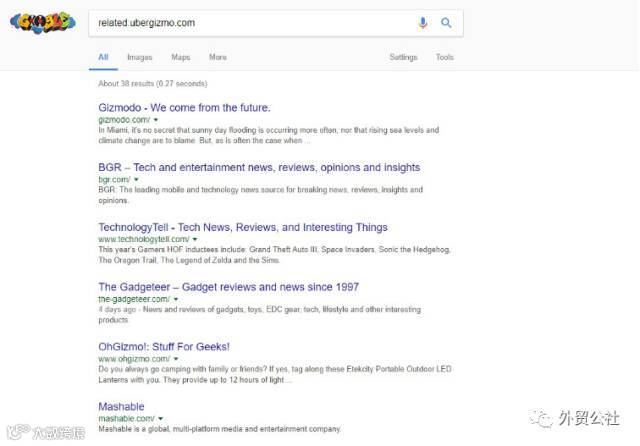The image size is (640, 446).
Task: Open the OhGizmo! Stuff For Geeks link
Action: click(x=164, y=346)
